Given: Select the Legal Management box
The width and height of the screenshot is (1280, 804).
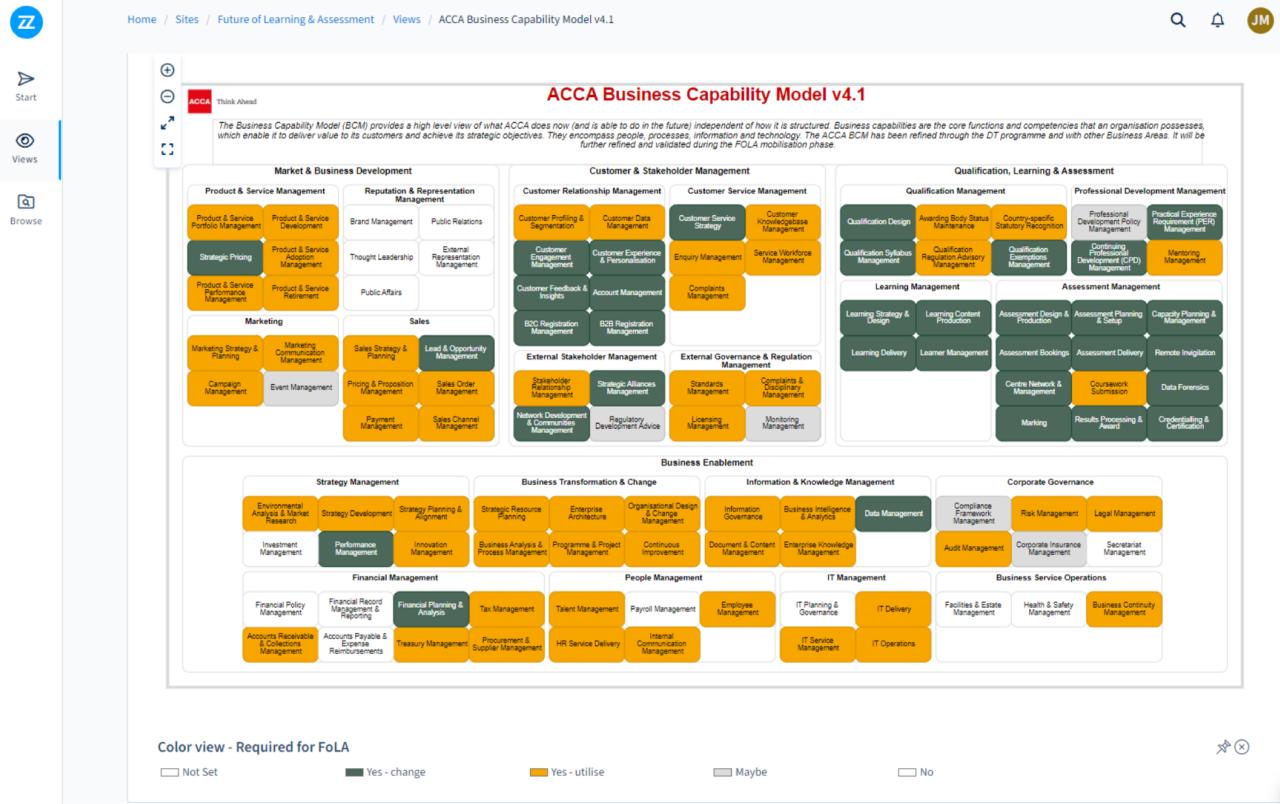Looking at the screenshot, I should [x=1124, y=513].
